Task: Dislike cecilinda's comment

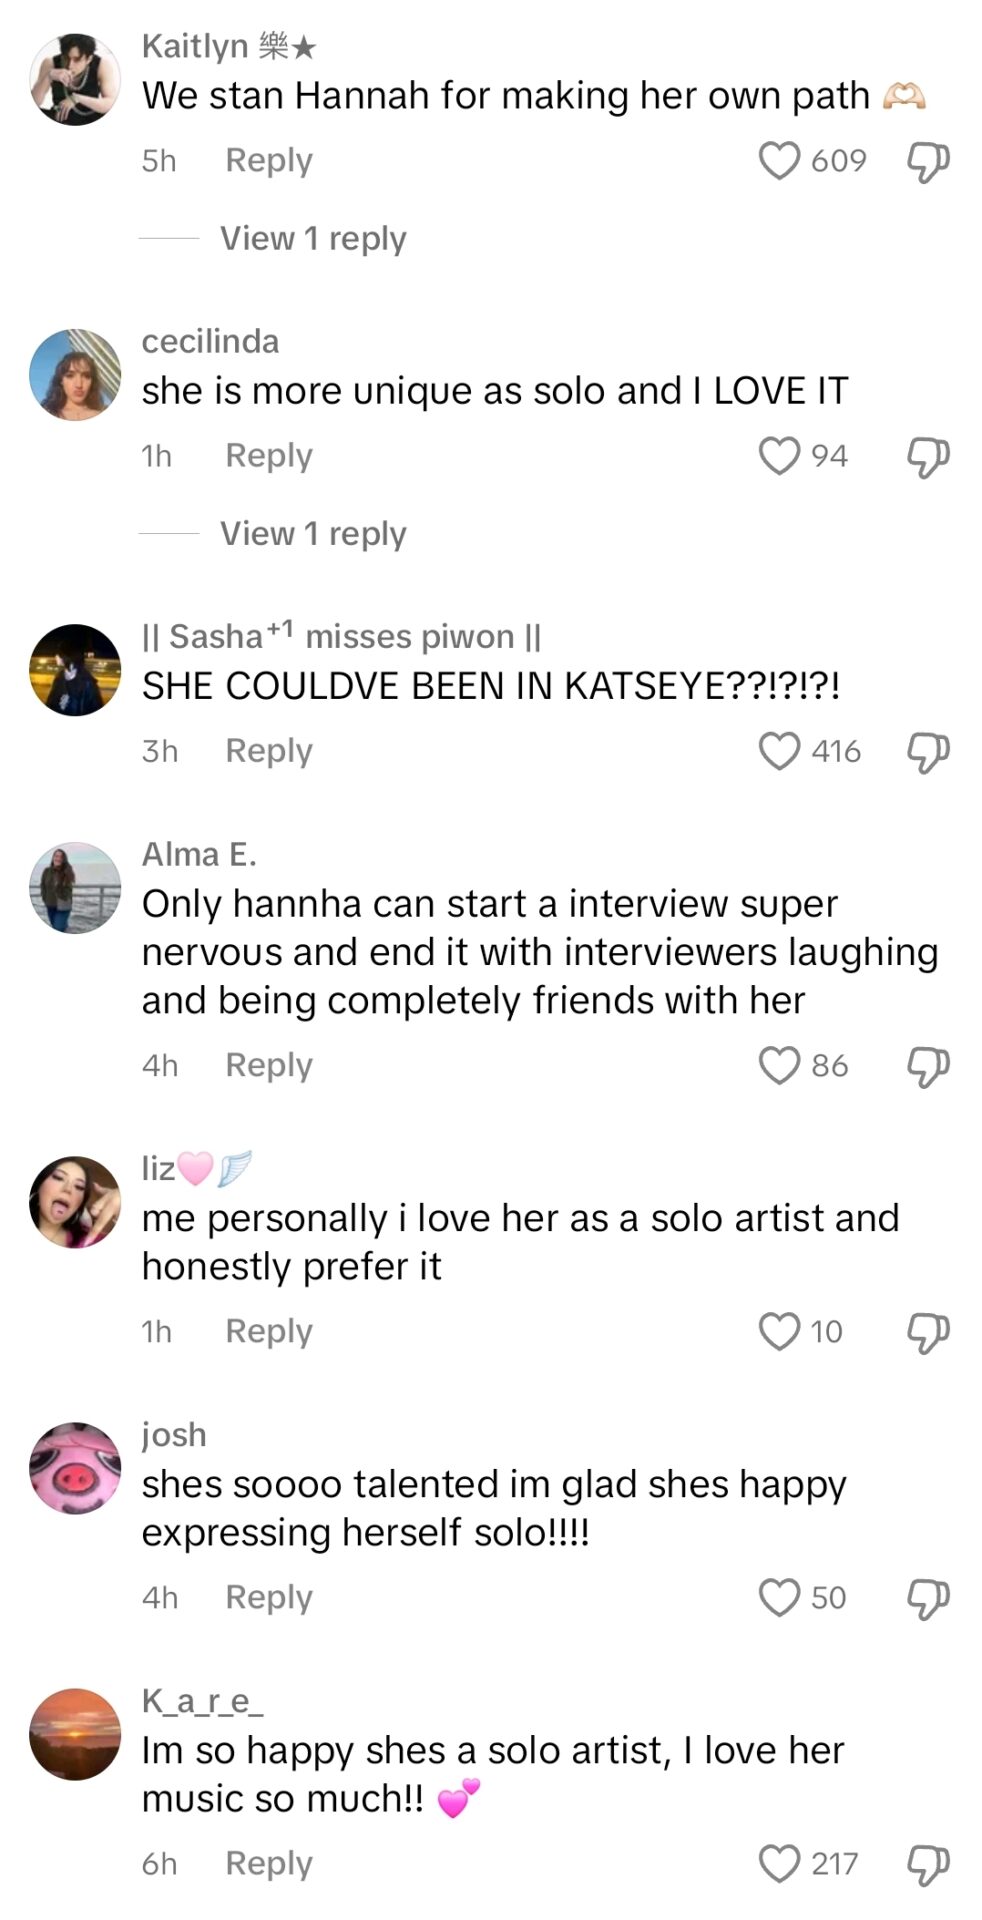Action: pyautogui.click(x=927, y=456)
